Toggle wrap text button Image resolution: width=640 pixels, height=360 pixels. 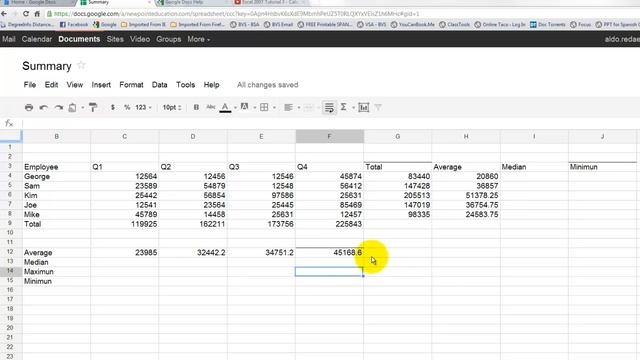pyautogui.click(x=329, y=107)
